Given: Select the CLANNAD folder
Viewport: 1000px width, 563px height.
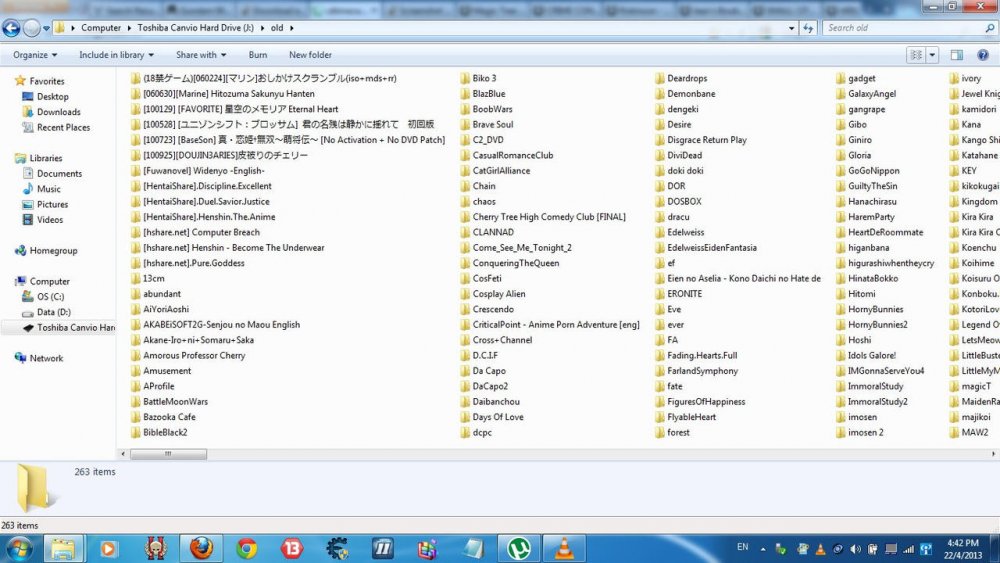Looking at the screenshot, I should click(x=493, y=232).
